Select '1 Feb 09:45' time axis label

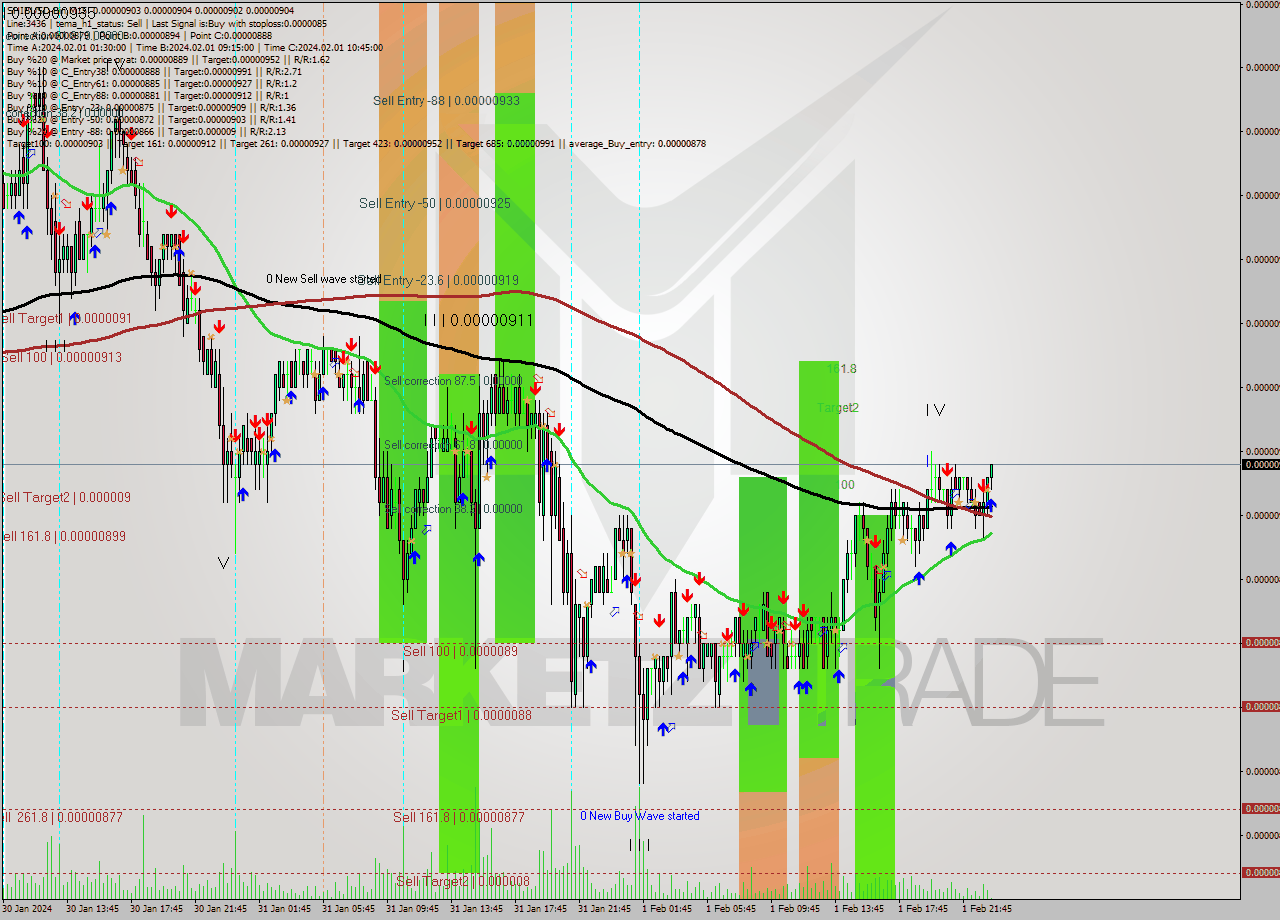click(x=795, y=909)
